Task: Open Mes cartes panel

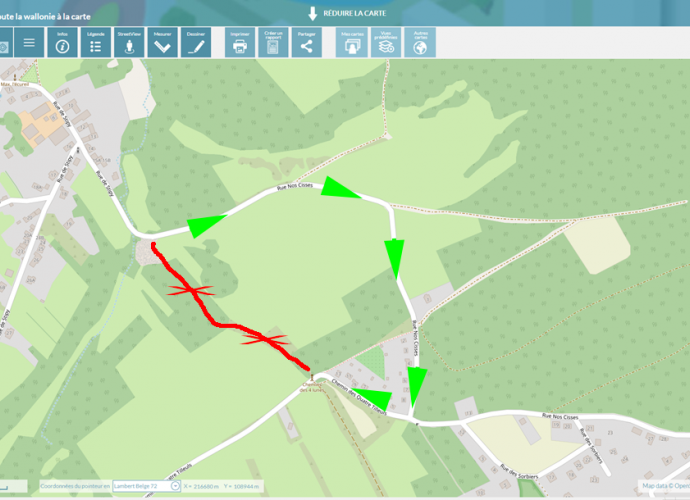Action: pyautogui.click(x=352, y=42)
